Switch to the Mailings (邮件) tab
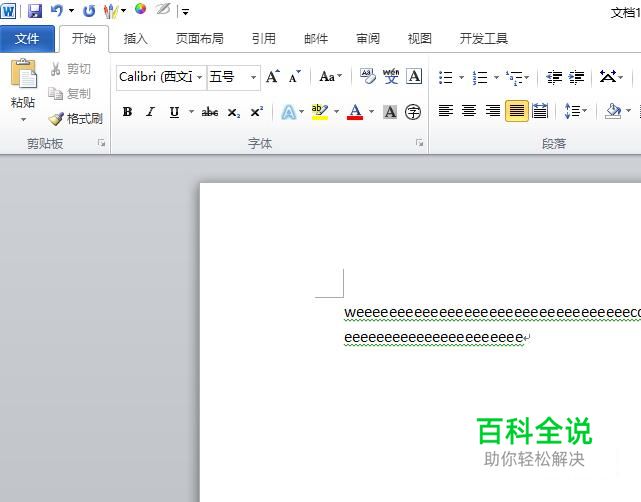The image size is (641, 502). tap(316, 39)
